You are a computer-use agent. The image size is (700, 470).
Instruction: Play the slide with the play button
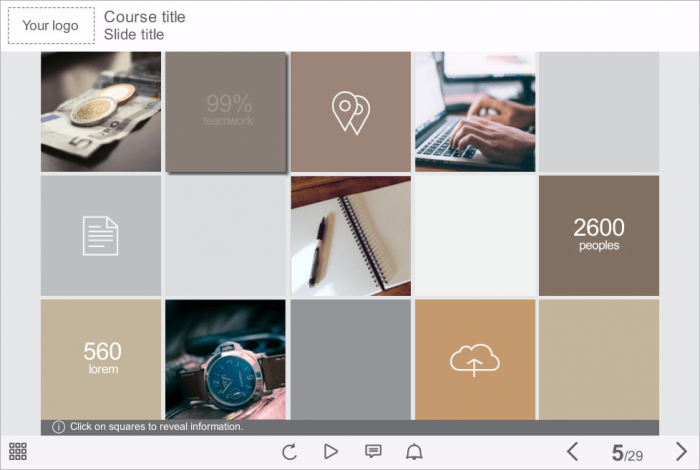[x=331, y=451]
